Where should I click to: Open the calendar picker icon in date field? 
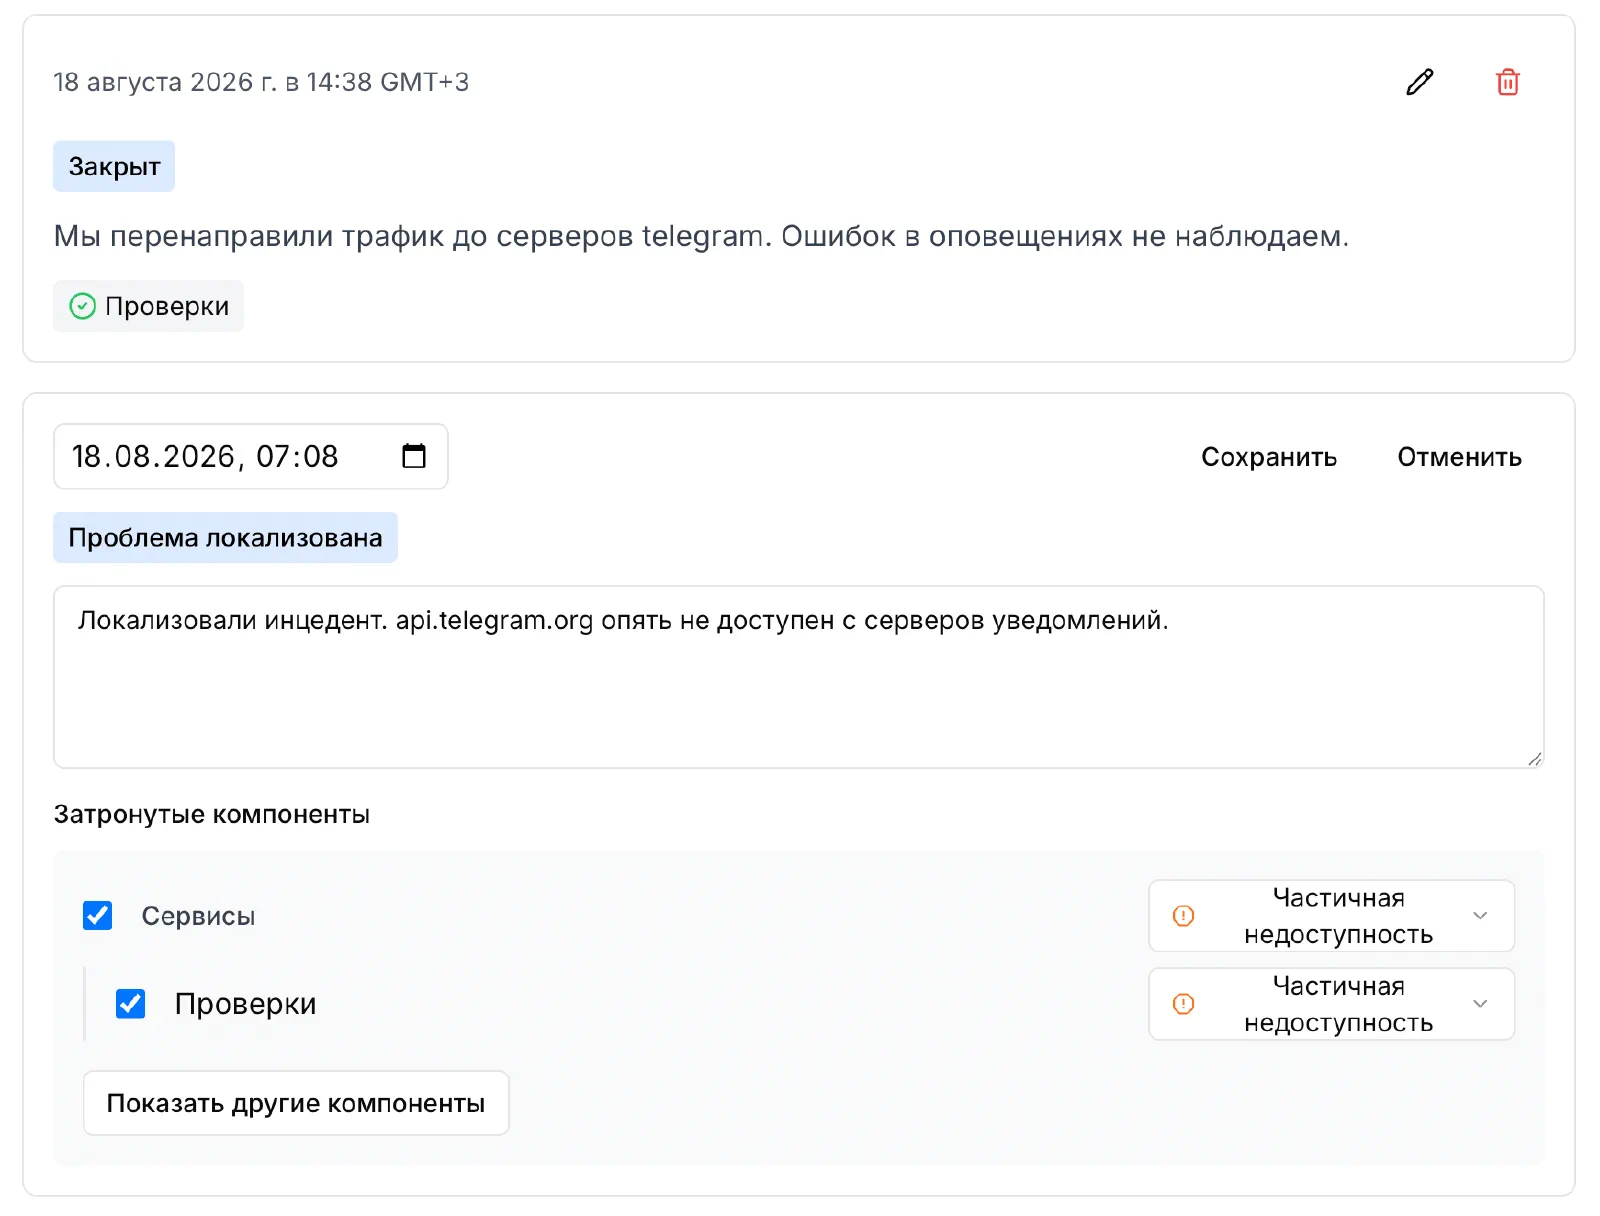click(414, 456)
